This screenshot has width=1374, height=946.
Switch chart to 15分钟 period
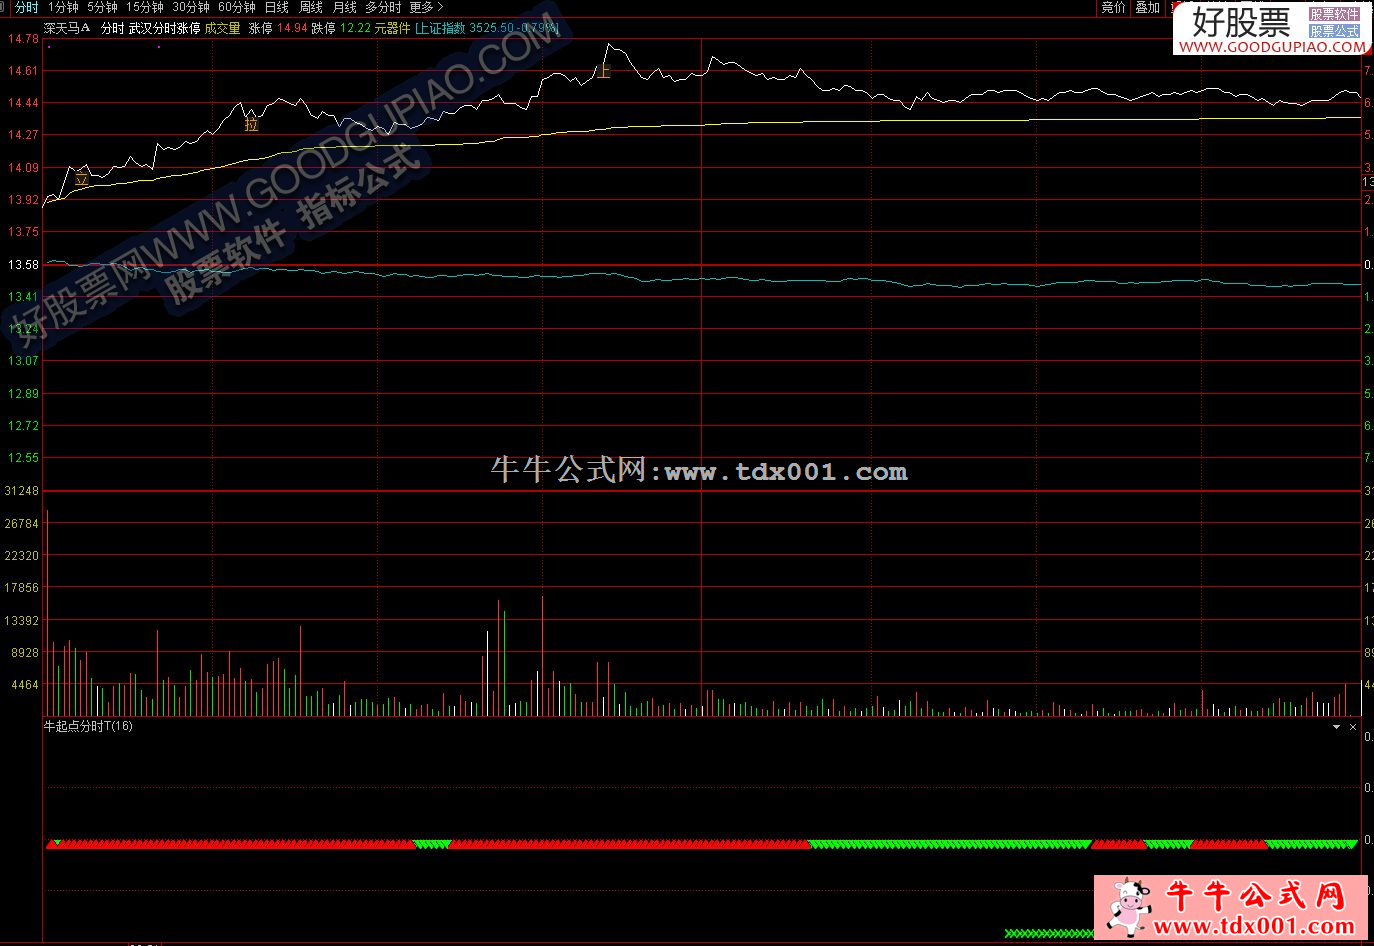pyautogui.click(x=144, y=7)
